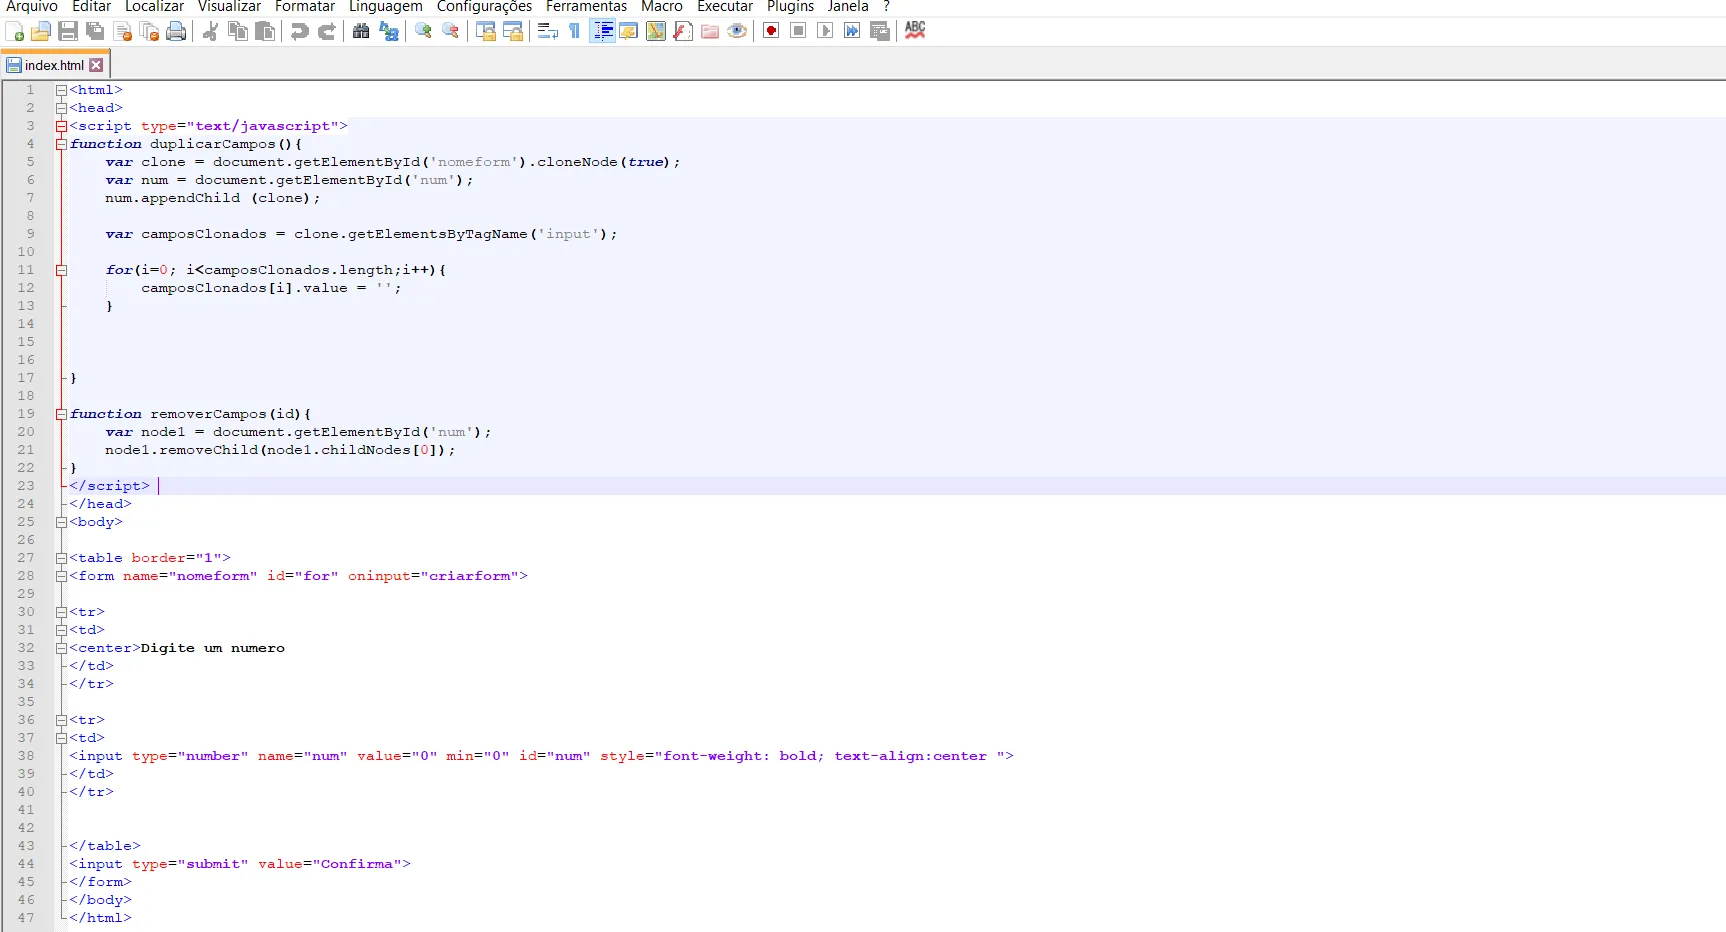Toggle show all characters pilcrow button

coord(575,32)
